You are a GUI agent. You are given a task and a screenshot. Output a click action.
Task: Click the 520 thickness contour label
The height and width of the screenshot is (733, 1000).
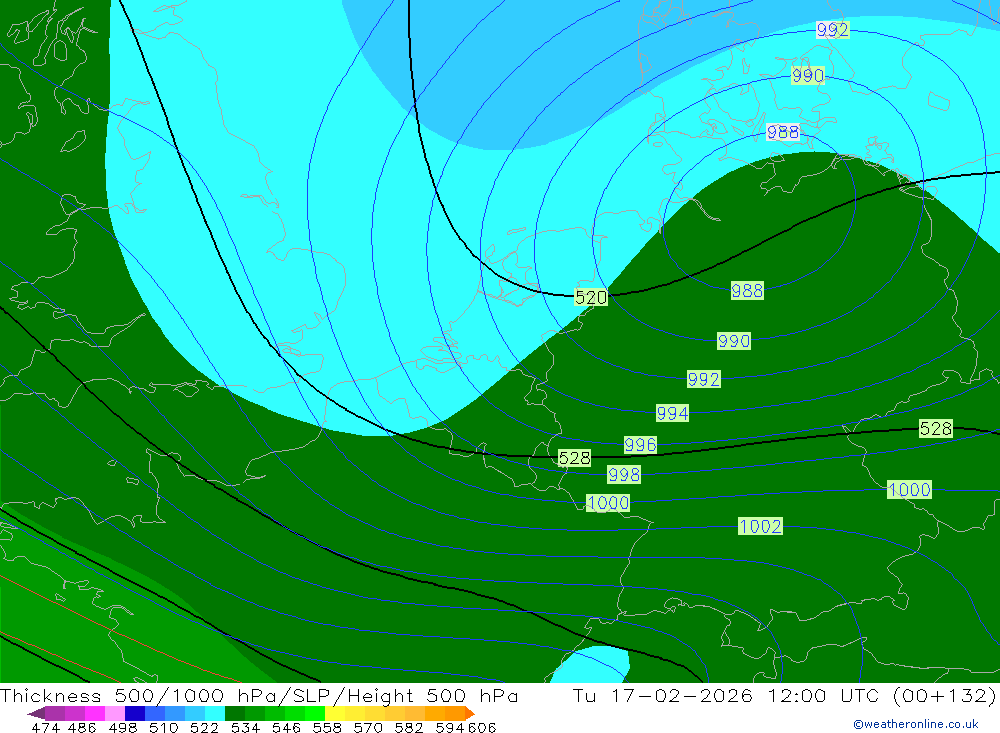click(x=591, y=297)
